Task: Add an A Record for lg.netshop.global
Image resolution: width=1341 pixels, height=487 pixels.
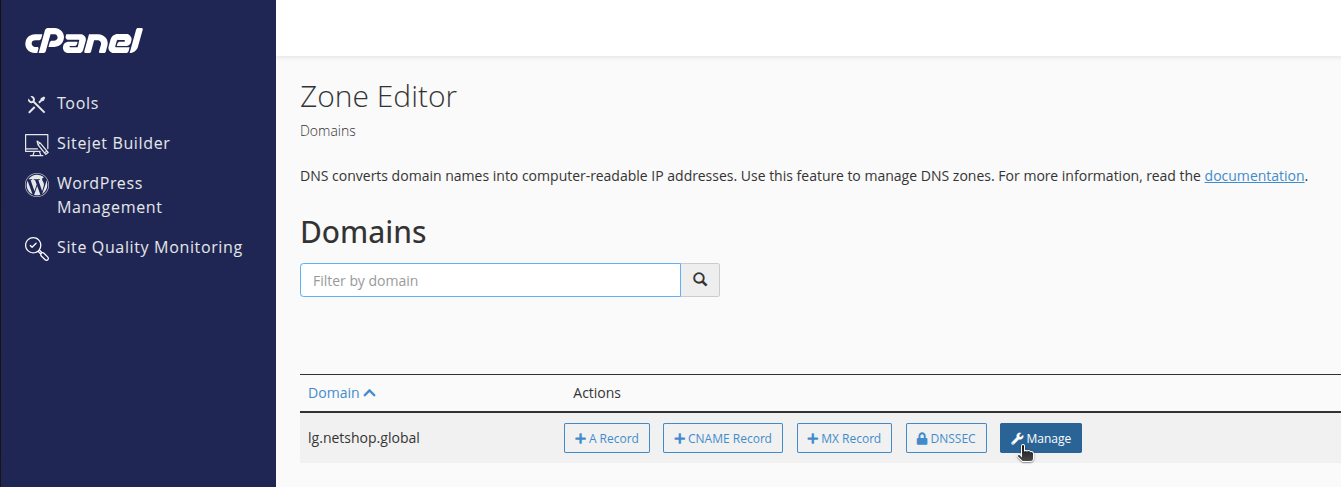Action: click(607, 438)
